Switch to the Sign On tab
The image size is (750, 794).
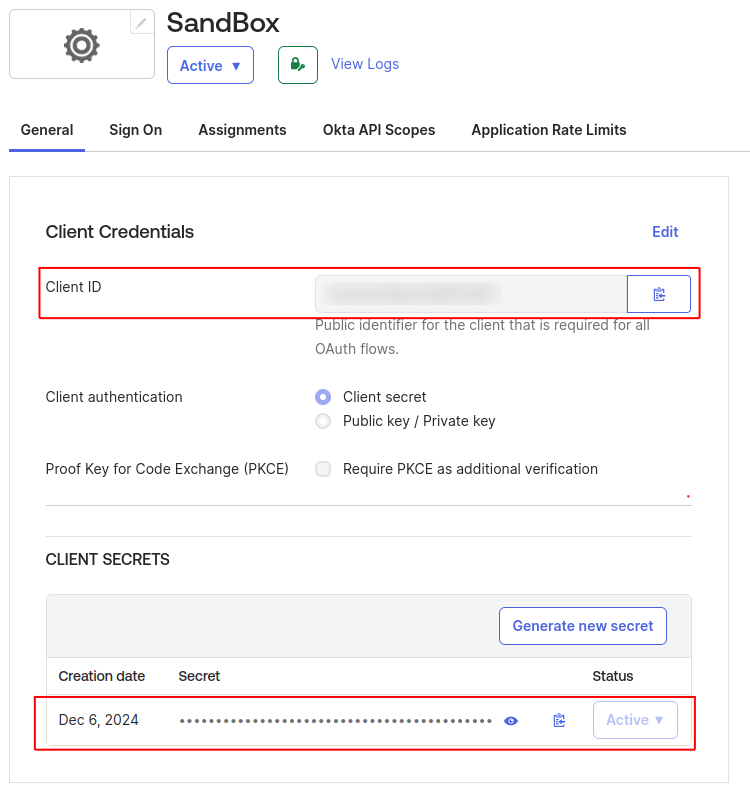click(136, 130)
